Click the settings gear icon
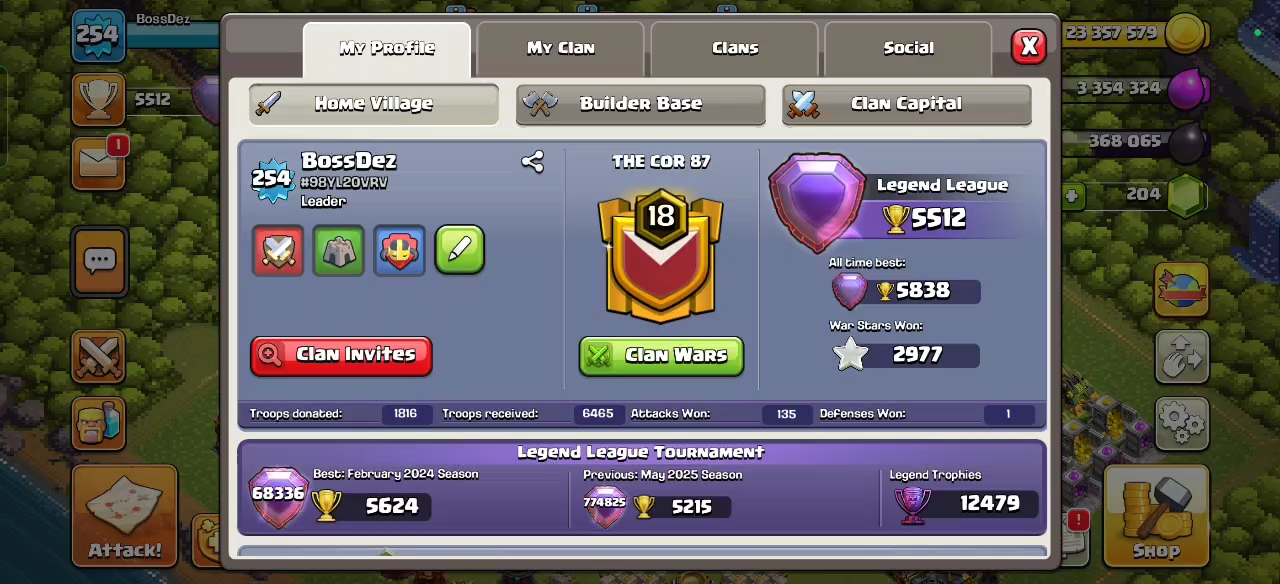The image size is (1280, 584). (x=1183, y=424)
